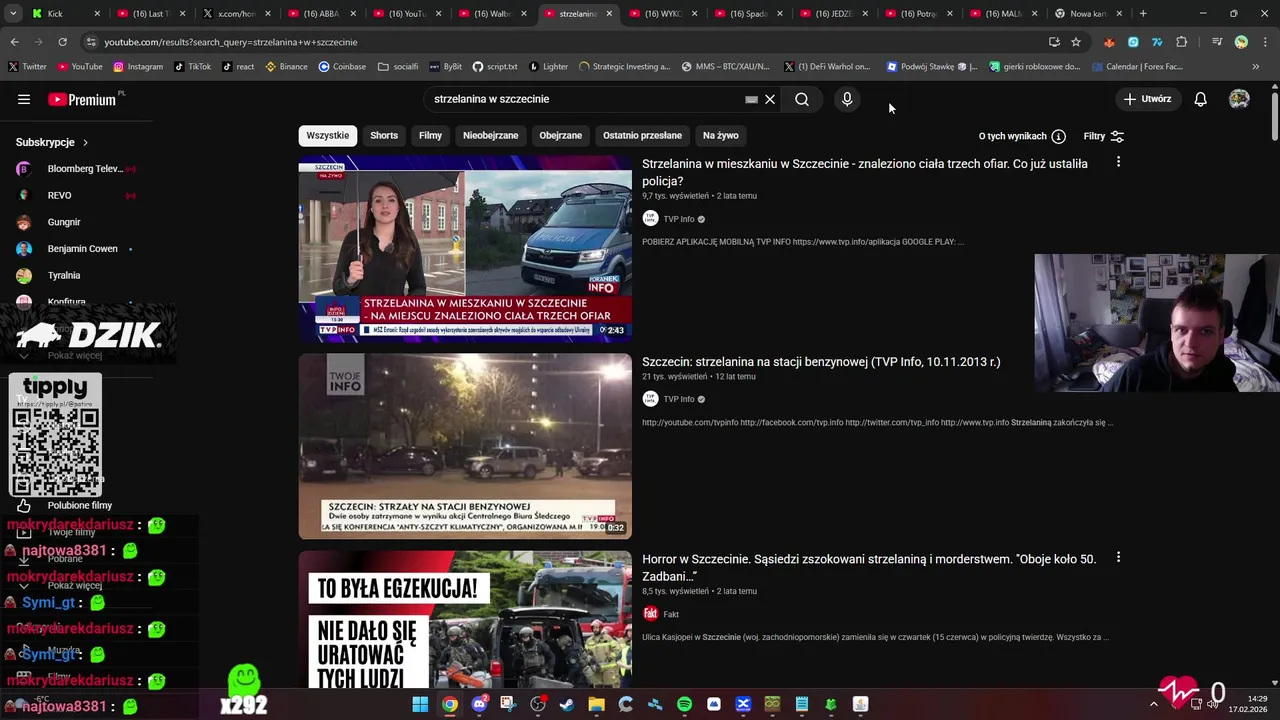
Task: Open Steam from the taskbar
Action: point(567,704)
